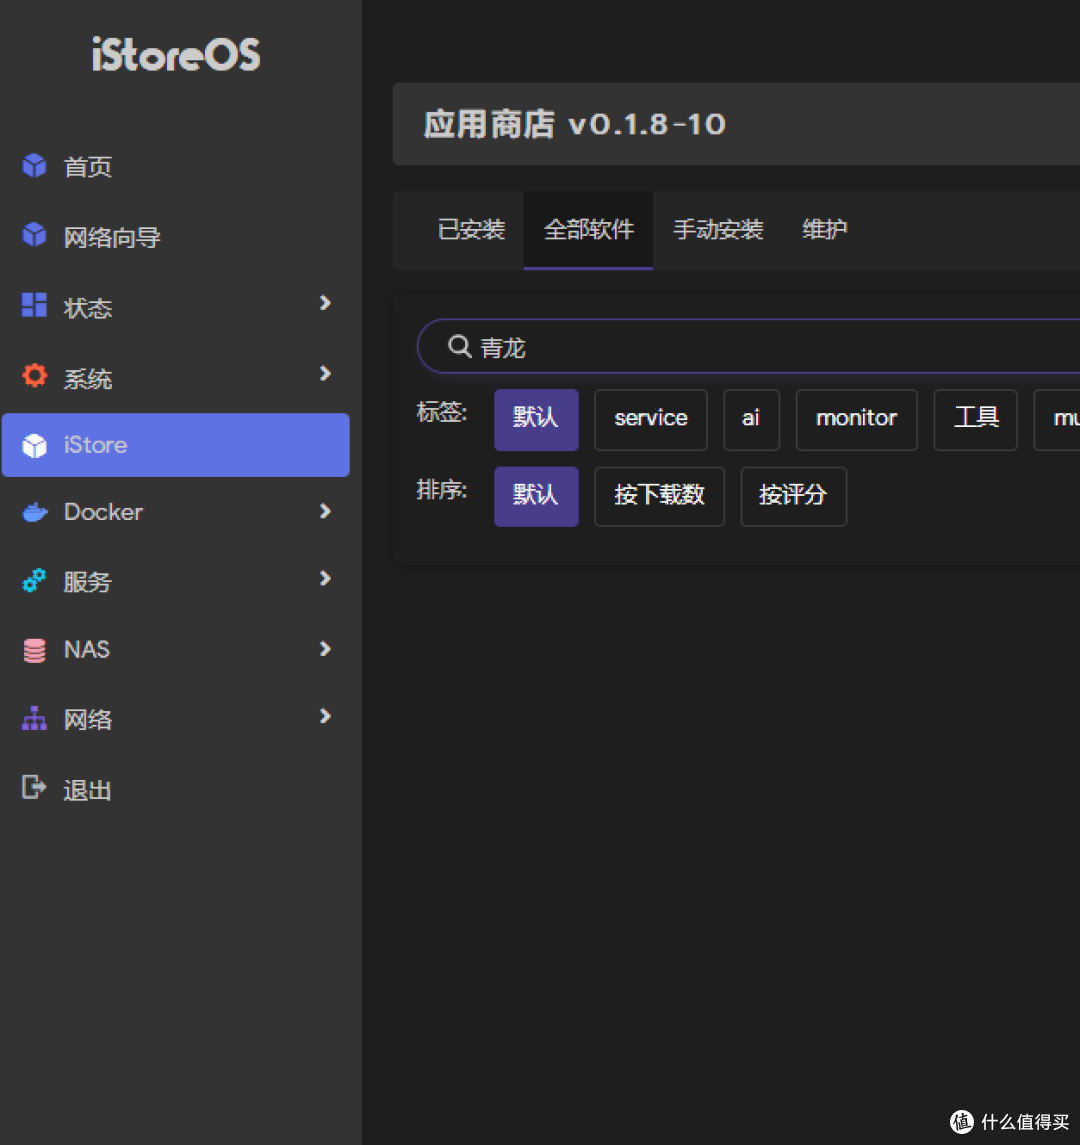Image resolution: width=1080 pixels, height=1145 pixels.
Task: Open the 维护 tab
Action: pos(824,230)
